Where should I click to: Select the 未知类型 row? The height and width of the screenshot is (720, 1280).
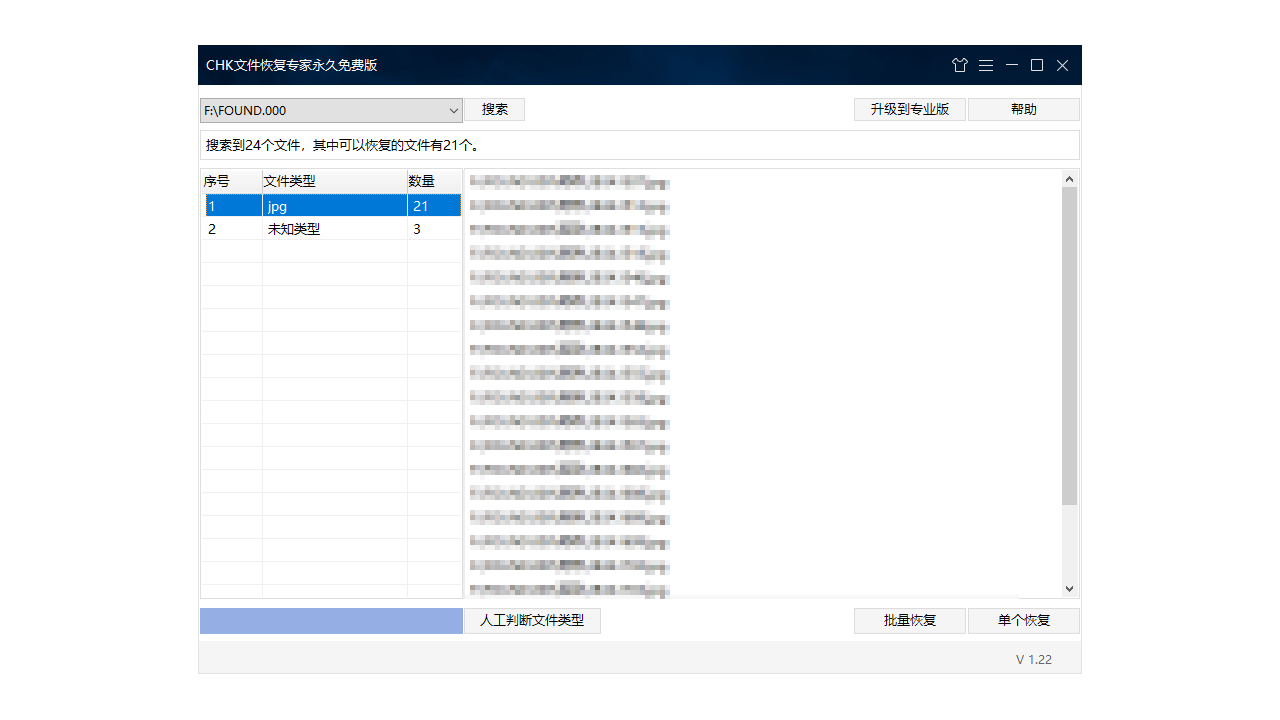[x=332, y=229]
